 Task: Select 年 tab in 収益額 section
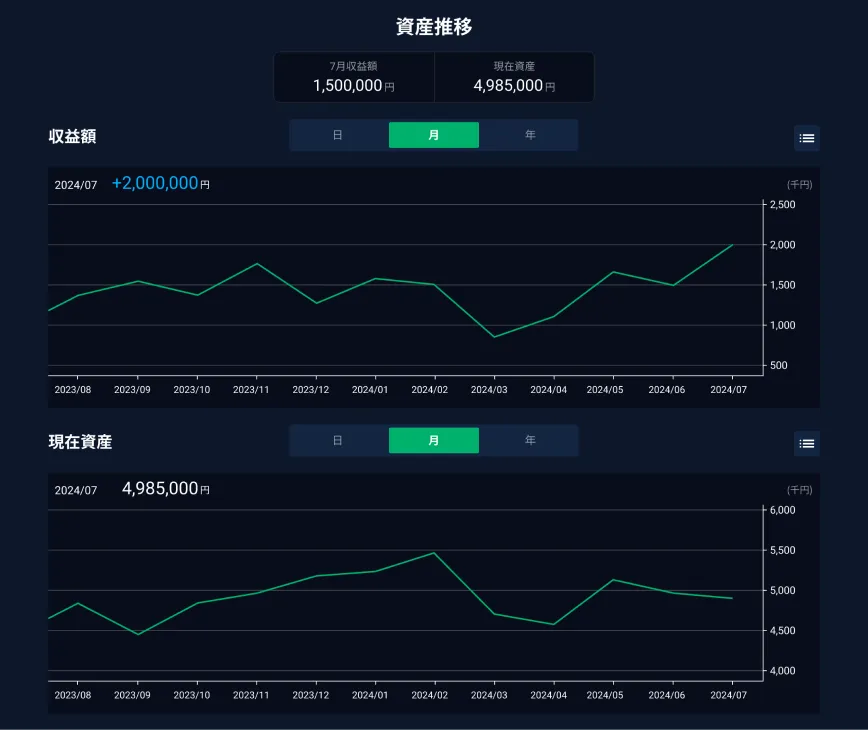530,135
